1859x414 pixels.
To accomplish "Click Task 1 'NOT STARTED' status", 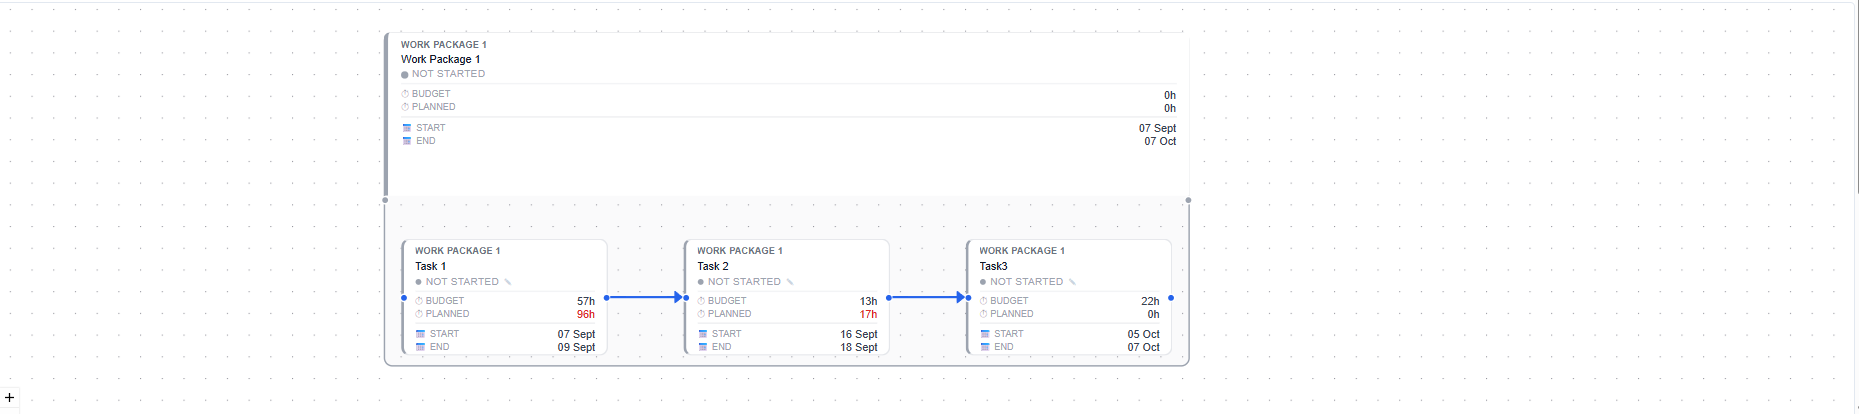I will (462, 282).
